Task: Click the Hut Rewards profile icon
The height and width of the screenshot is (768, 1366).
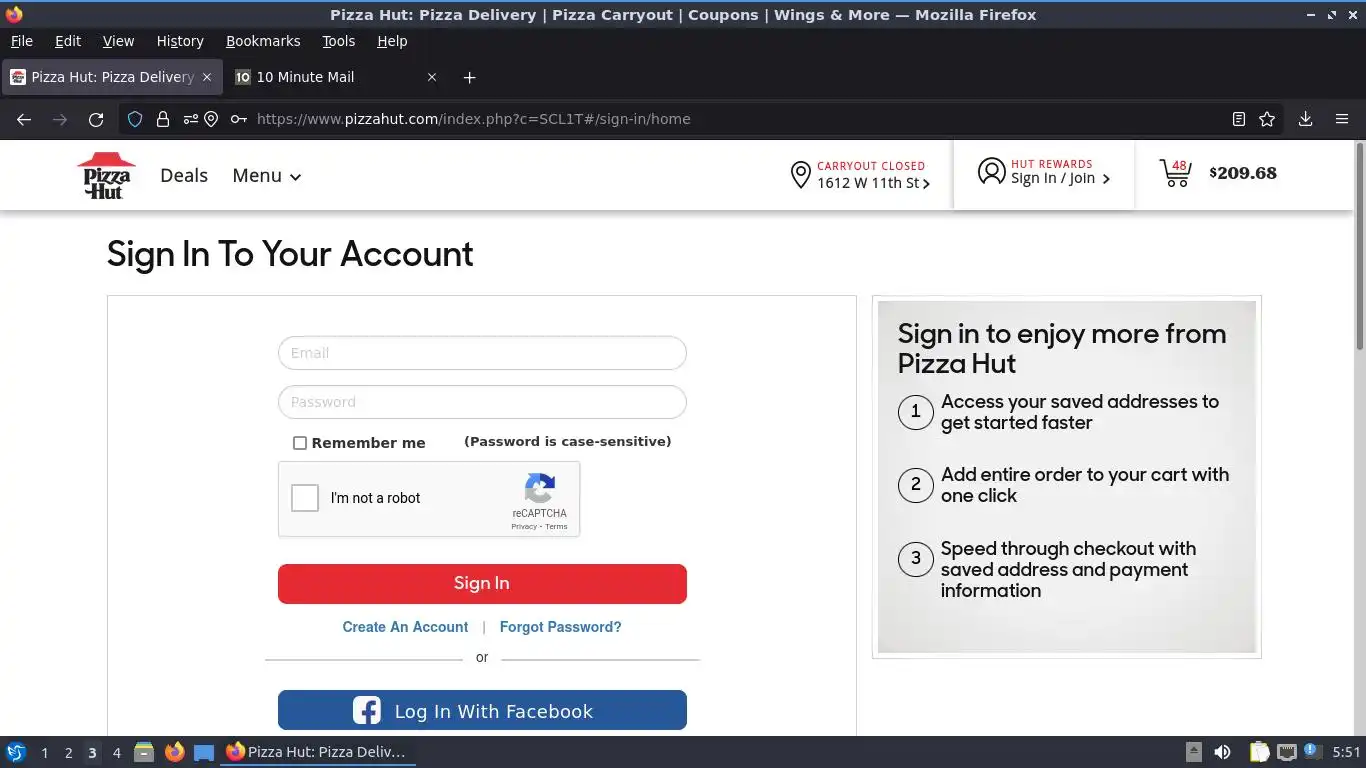Action: (x=991, y=171)
